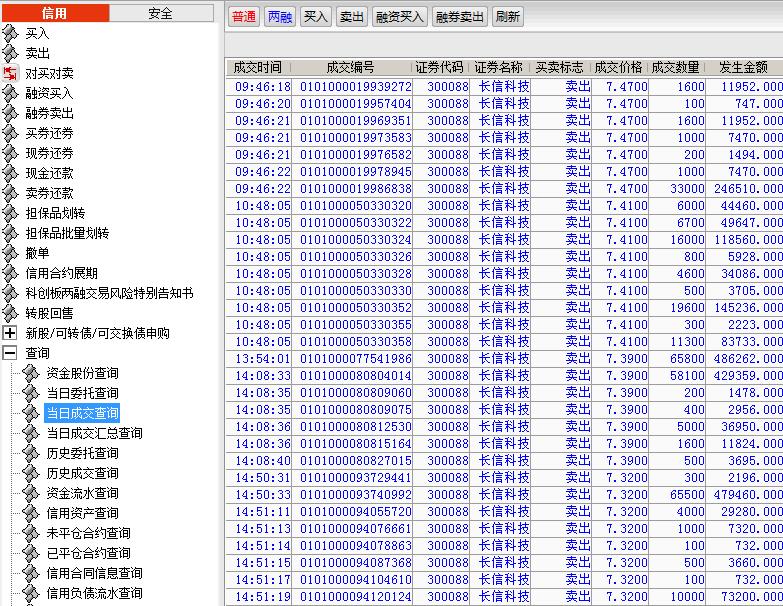Expand the 新股/可转债/可交换债申购 node
Image resolution: width=783 pixels, height=606 pixels.
tap(10, 333)
